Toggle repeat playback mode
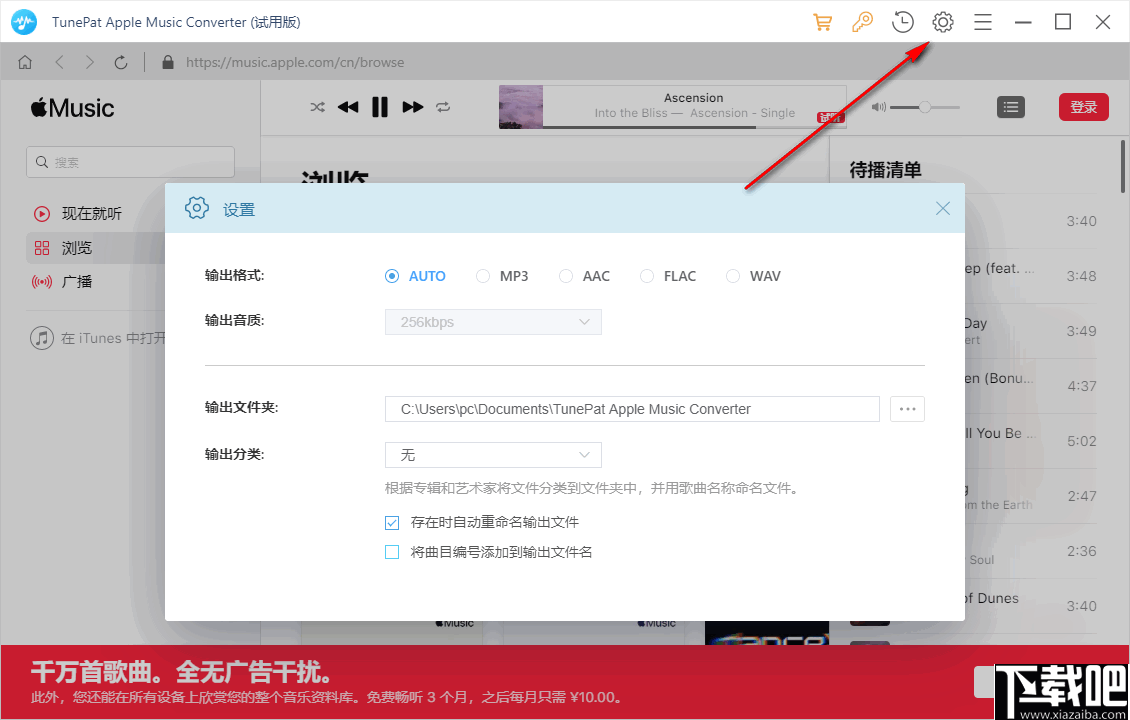The width and height of the screenshot is (1130, 720). pyautogui.click(x=443, y=107)
